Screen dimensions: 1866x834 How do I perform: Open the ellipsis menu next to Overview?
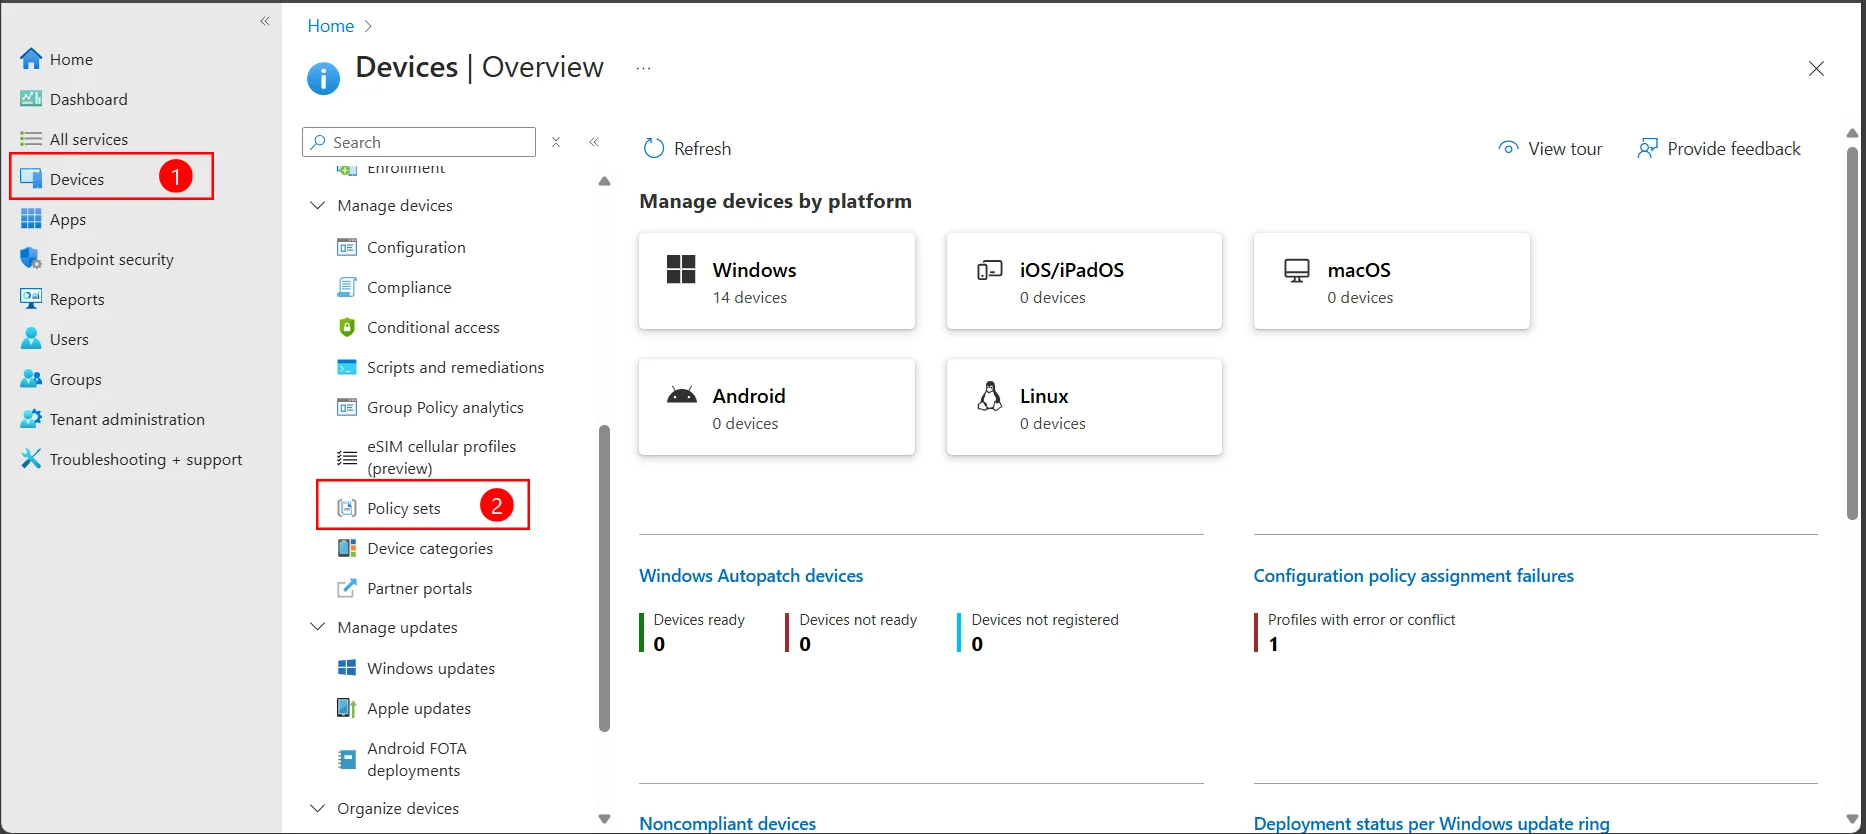coord(644,68)
